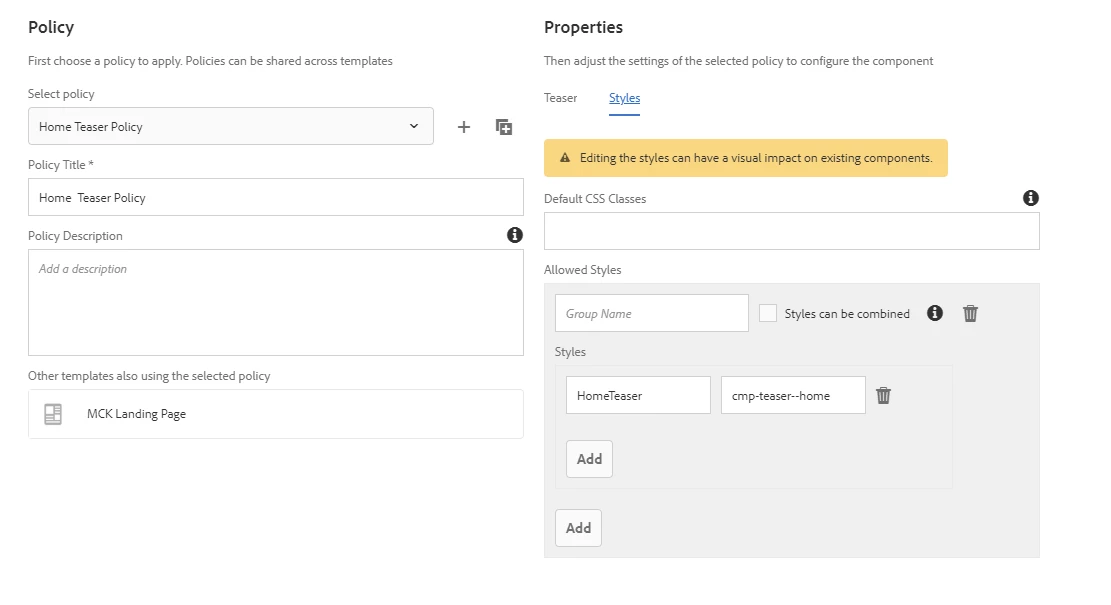Image resolution: width=1111 pixels, height=605 pixels.
Task: Click the Policy Title text field
Action: tap(276, 198)
